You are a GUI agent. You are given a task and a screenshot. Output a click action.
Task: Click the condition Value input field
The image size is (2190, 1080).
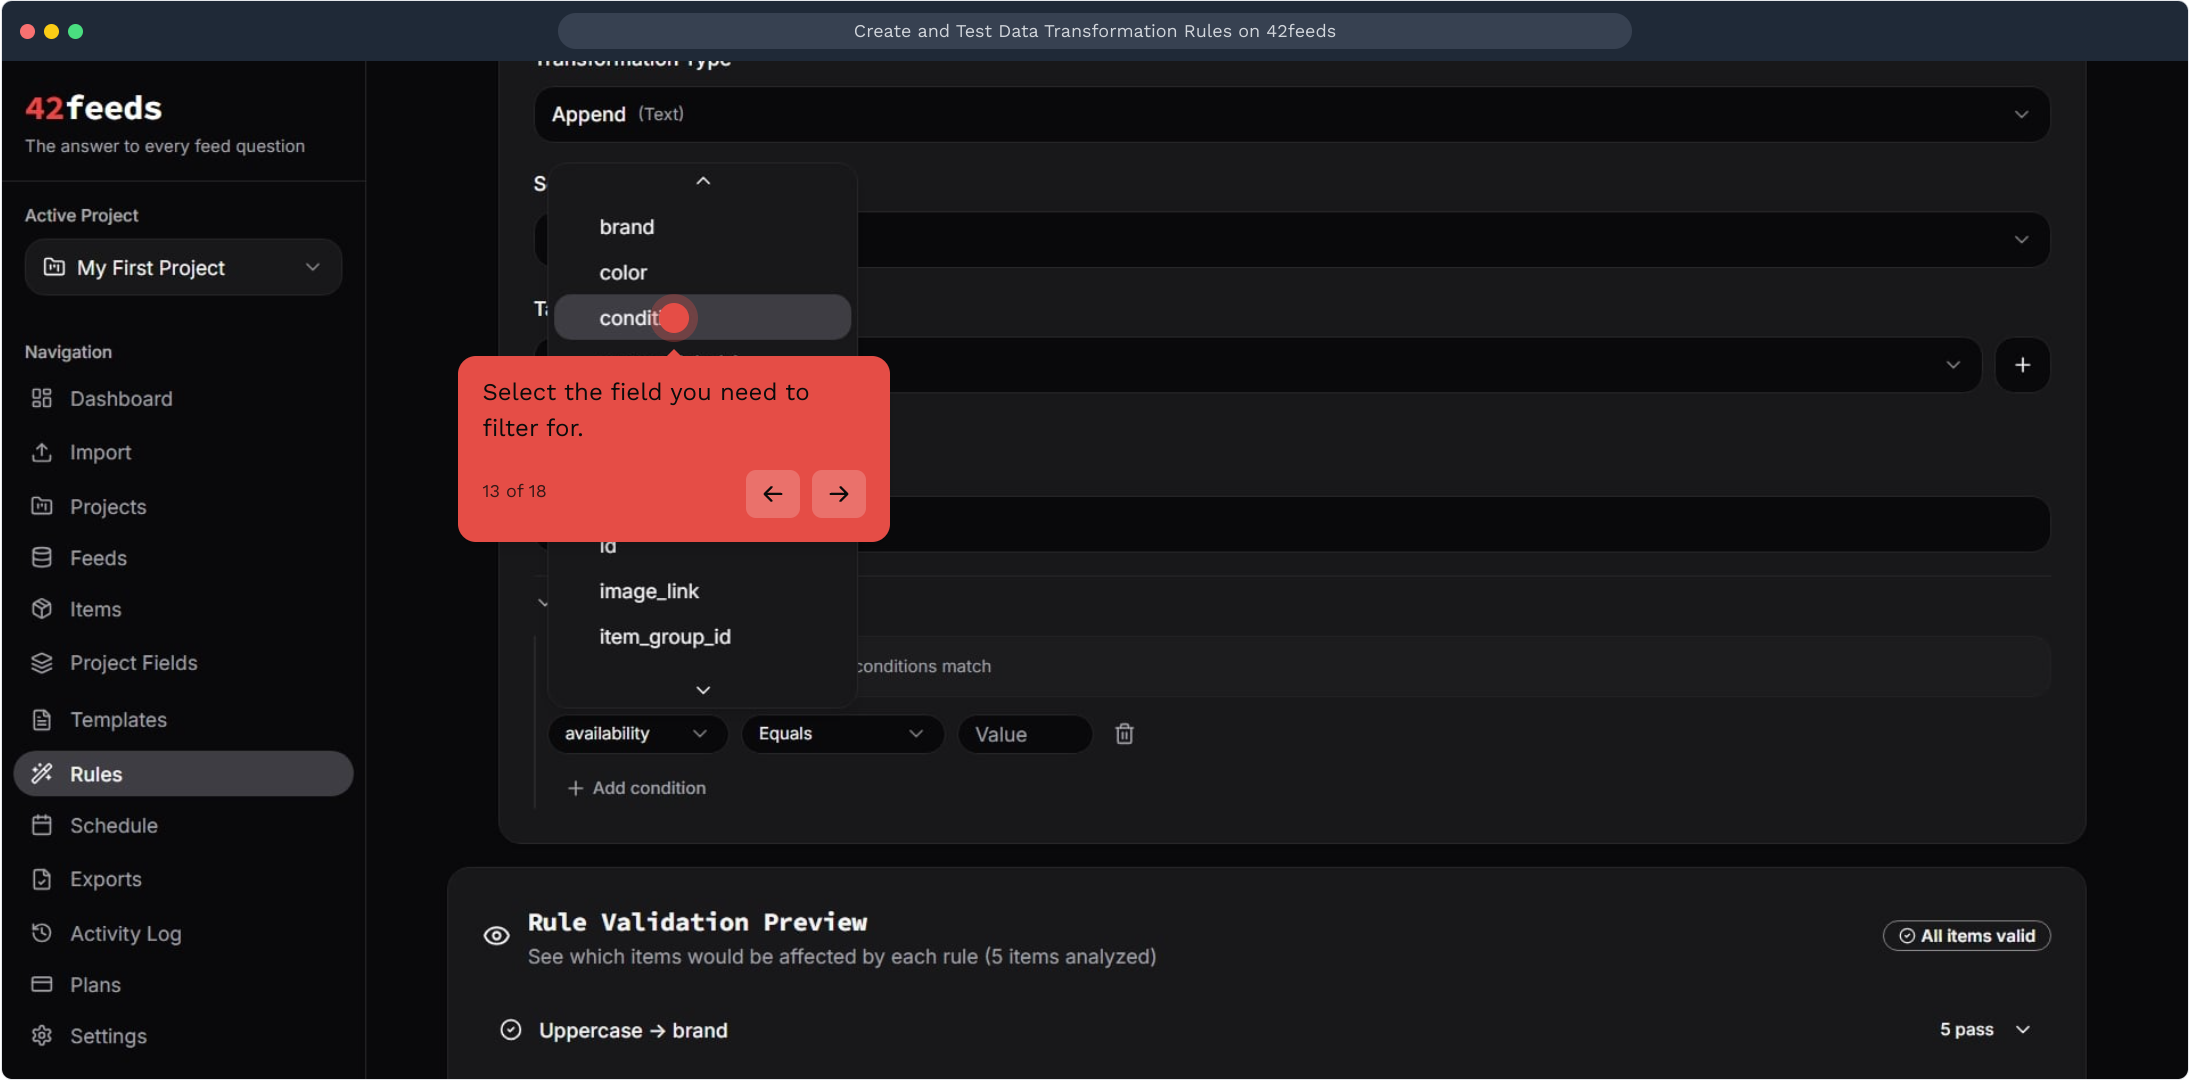coord(1024,734)
